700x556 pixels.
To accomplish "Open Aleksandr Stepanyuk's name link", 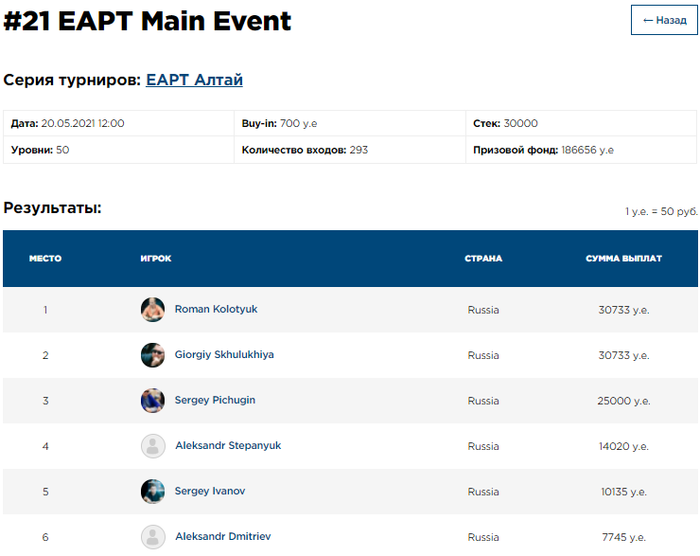I will [228, 446].
